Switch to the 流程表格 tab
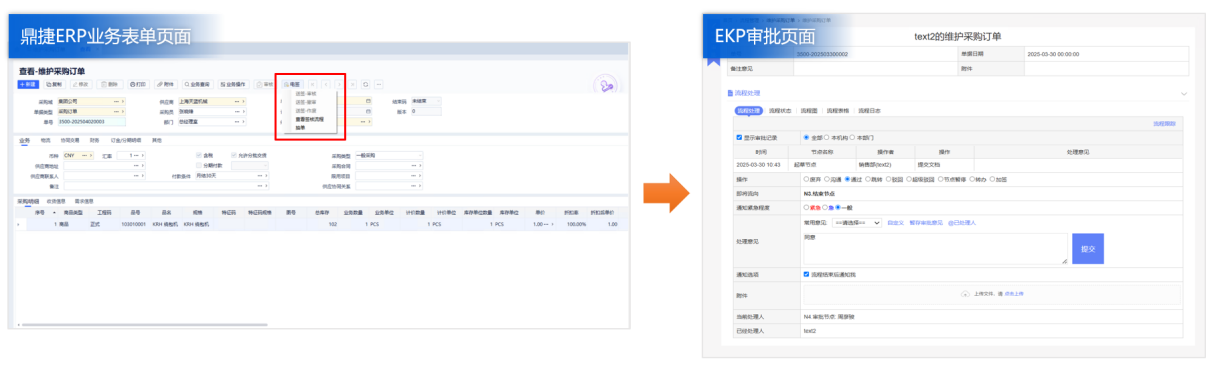The height and width of the screenshot is (385, 1214). pos(838,111)
